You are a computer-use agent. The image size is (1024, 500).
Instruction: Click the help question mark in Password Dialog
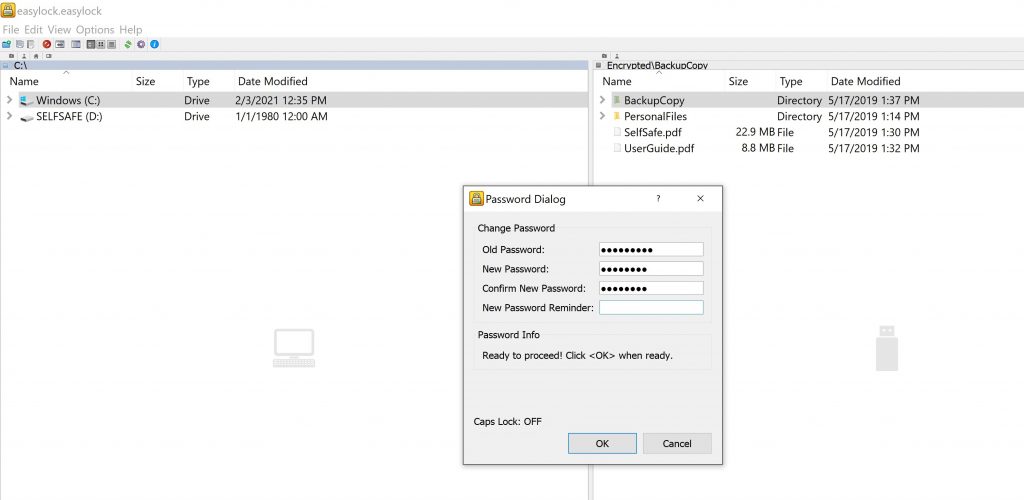click(x=658, y=198)
